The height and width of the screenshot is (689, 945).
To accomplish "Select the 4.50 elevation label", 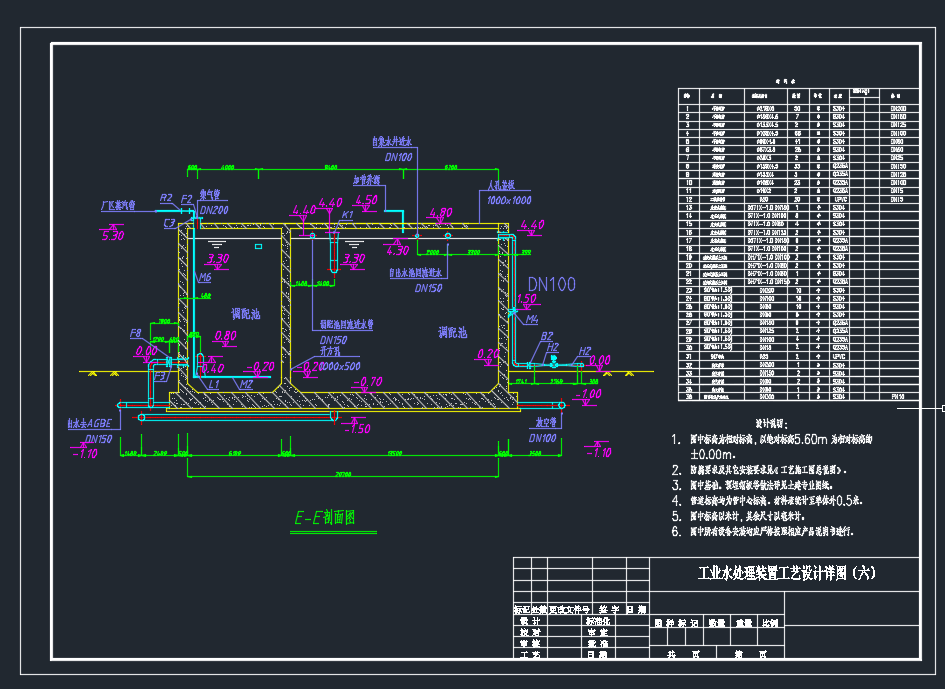I will (x=366, y=200).
